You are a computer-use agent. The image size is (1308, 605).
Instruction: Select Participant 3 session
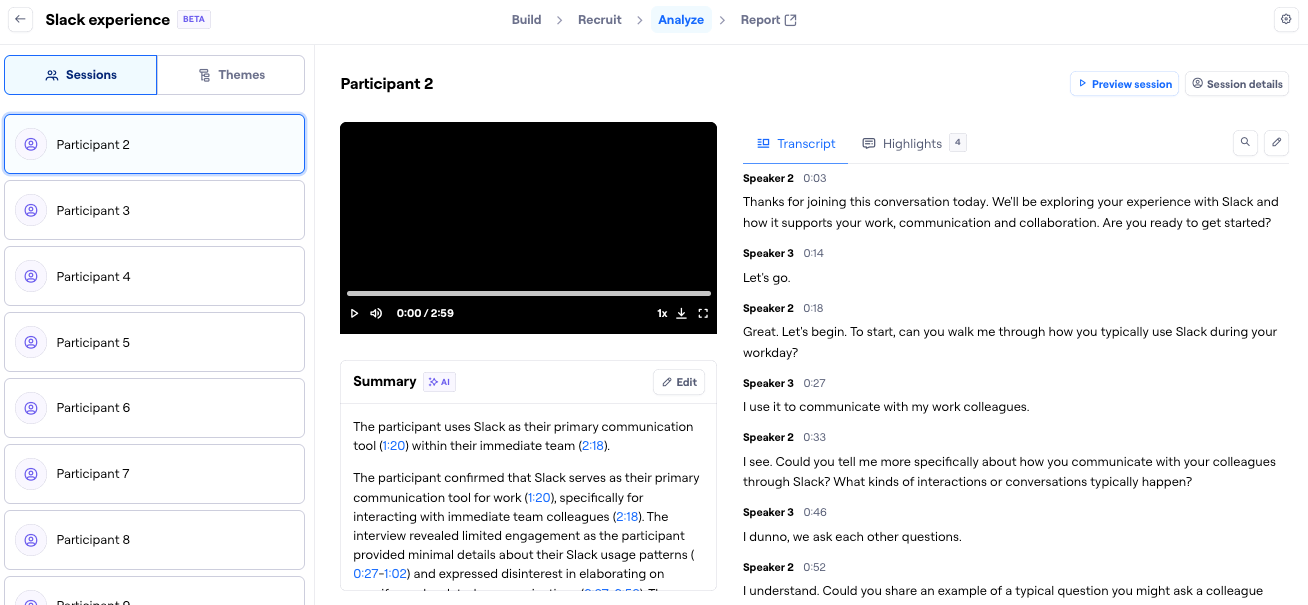[x=155, y=210]
